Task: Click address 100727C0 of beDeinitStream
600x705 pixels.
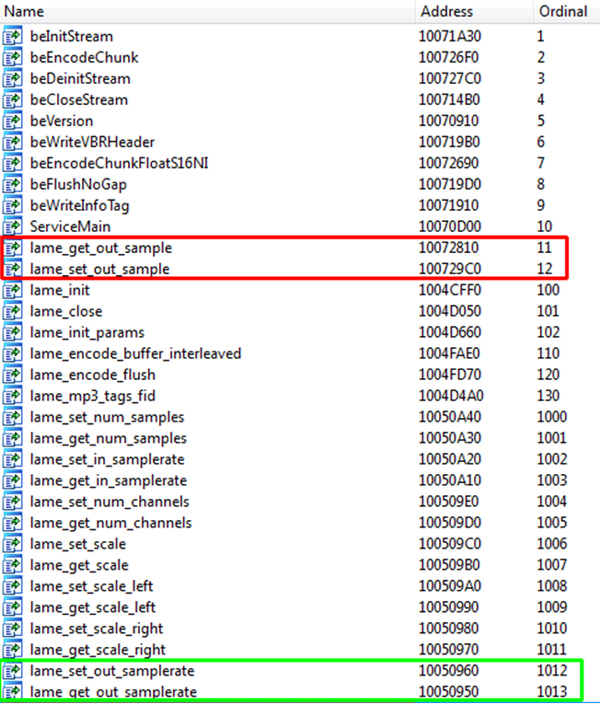Action: tap(450, 79)
